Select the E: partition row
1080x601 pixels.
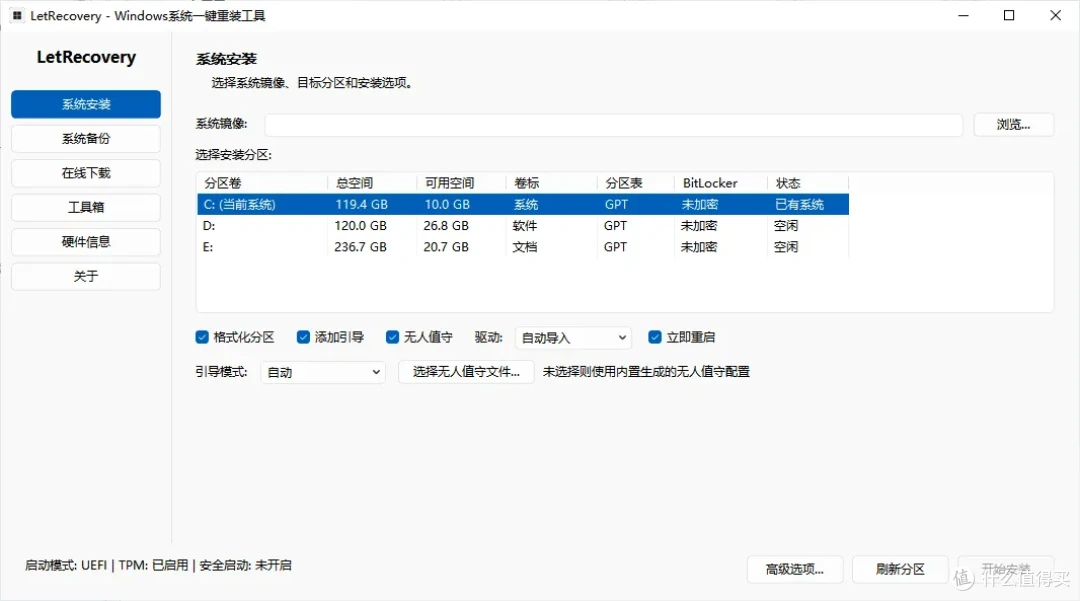click(x=523, y=246)
